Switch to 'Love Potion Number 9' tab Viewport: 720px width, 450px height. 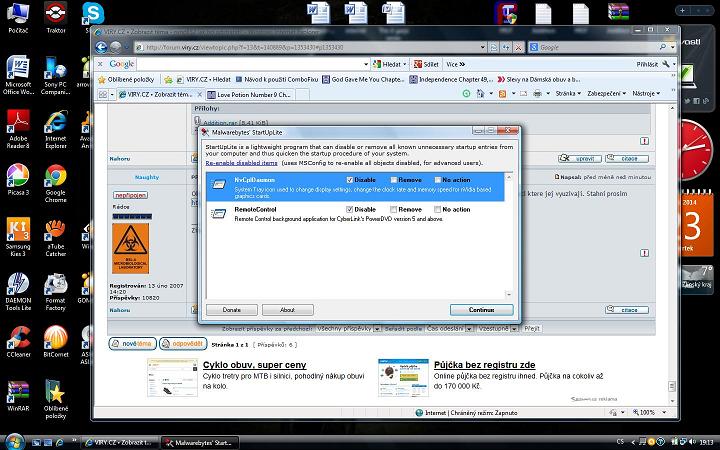click(x=254, y=93)
